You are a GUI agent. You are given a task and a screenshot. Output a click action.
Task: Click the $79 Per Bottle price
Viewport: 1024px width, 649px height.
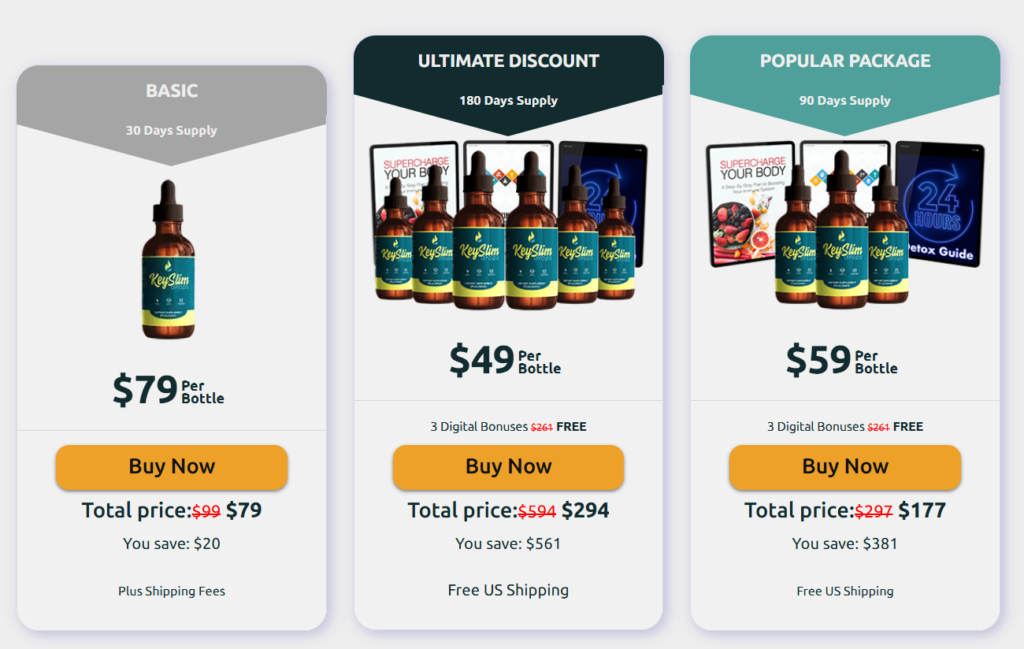168,389
